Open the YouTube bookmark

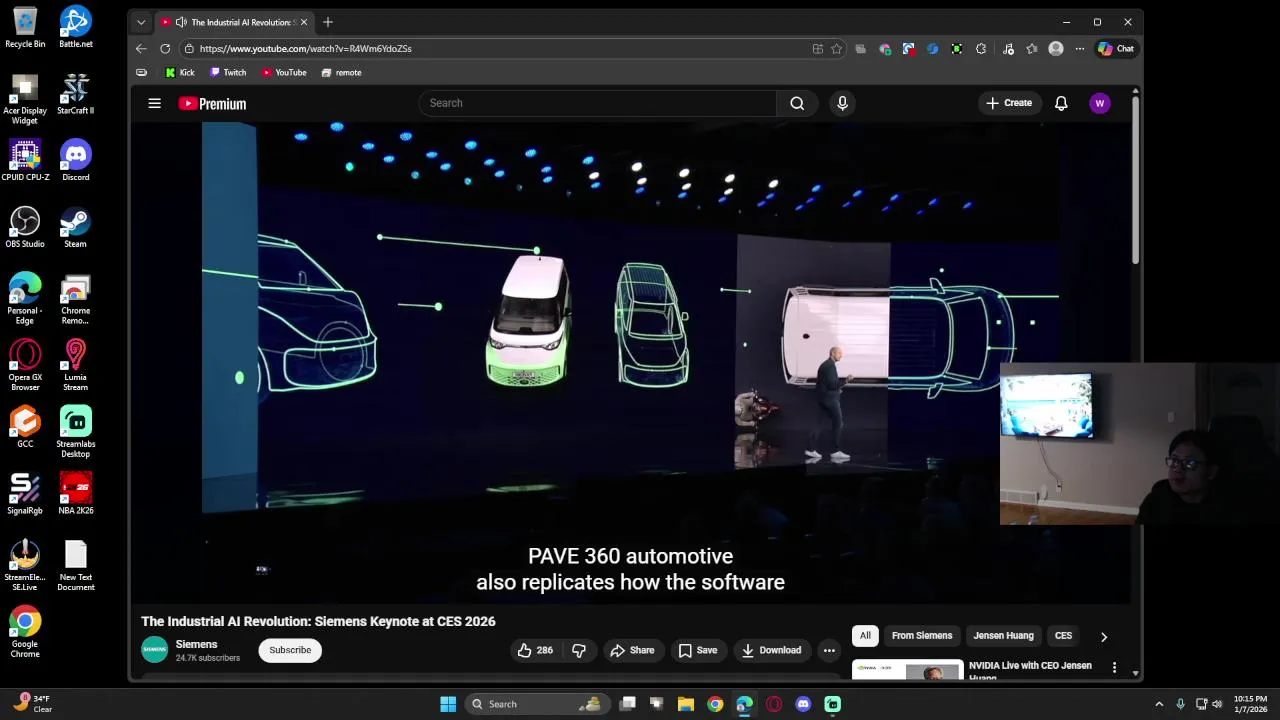[x=284, y=72]
